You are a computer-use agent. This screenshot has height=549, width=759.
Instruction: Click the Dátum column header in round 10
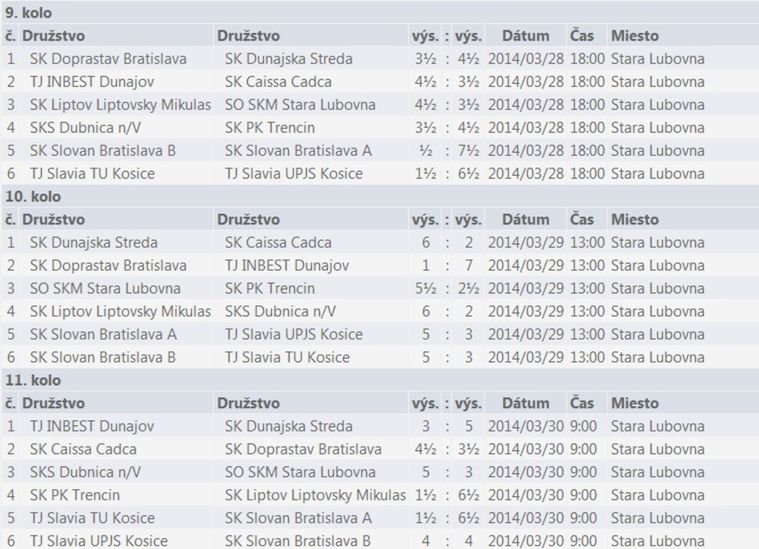pos(526,219)
